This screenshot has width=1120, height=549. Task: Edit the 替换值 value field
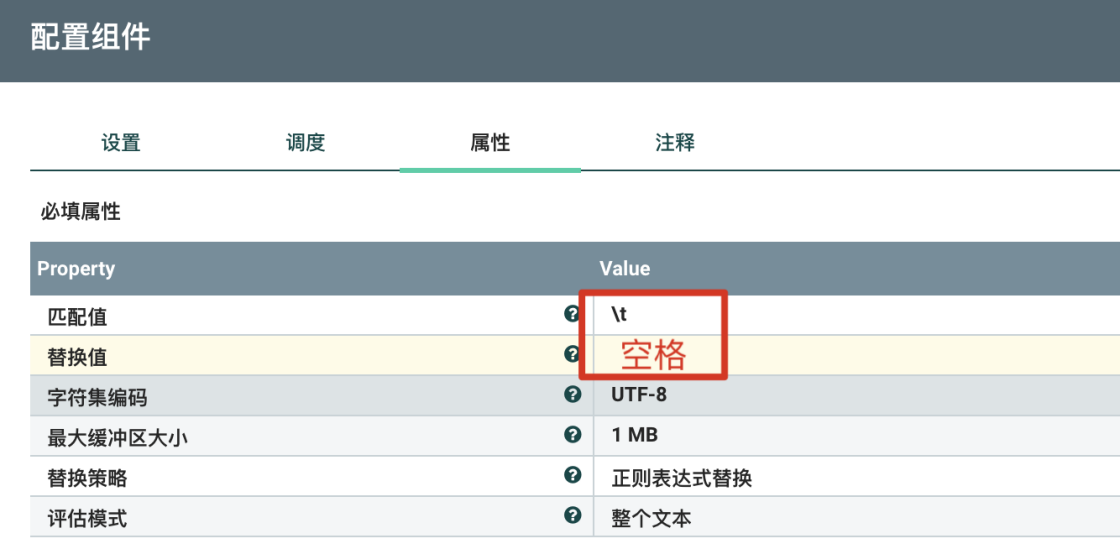800,356
